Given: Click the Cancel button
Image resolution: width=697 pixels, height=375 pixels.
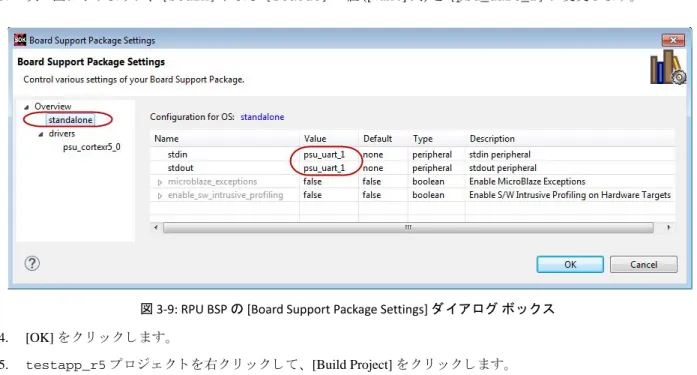Looking at the screenshot, I should (x=644, y=264).
